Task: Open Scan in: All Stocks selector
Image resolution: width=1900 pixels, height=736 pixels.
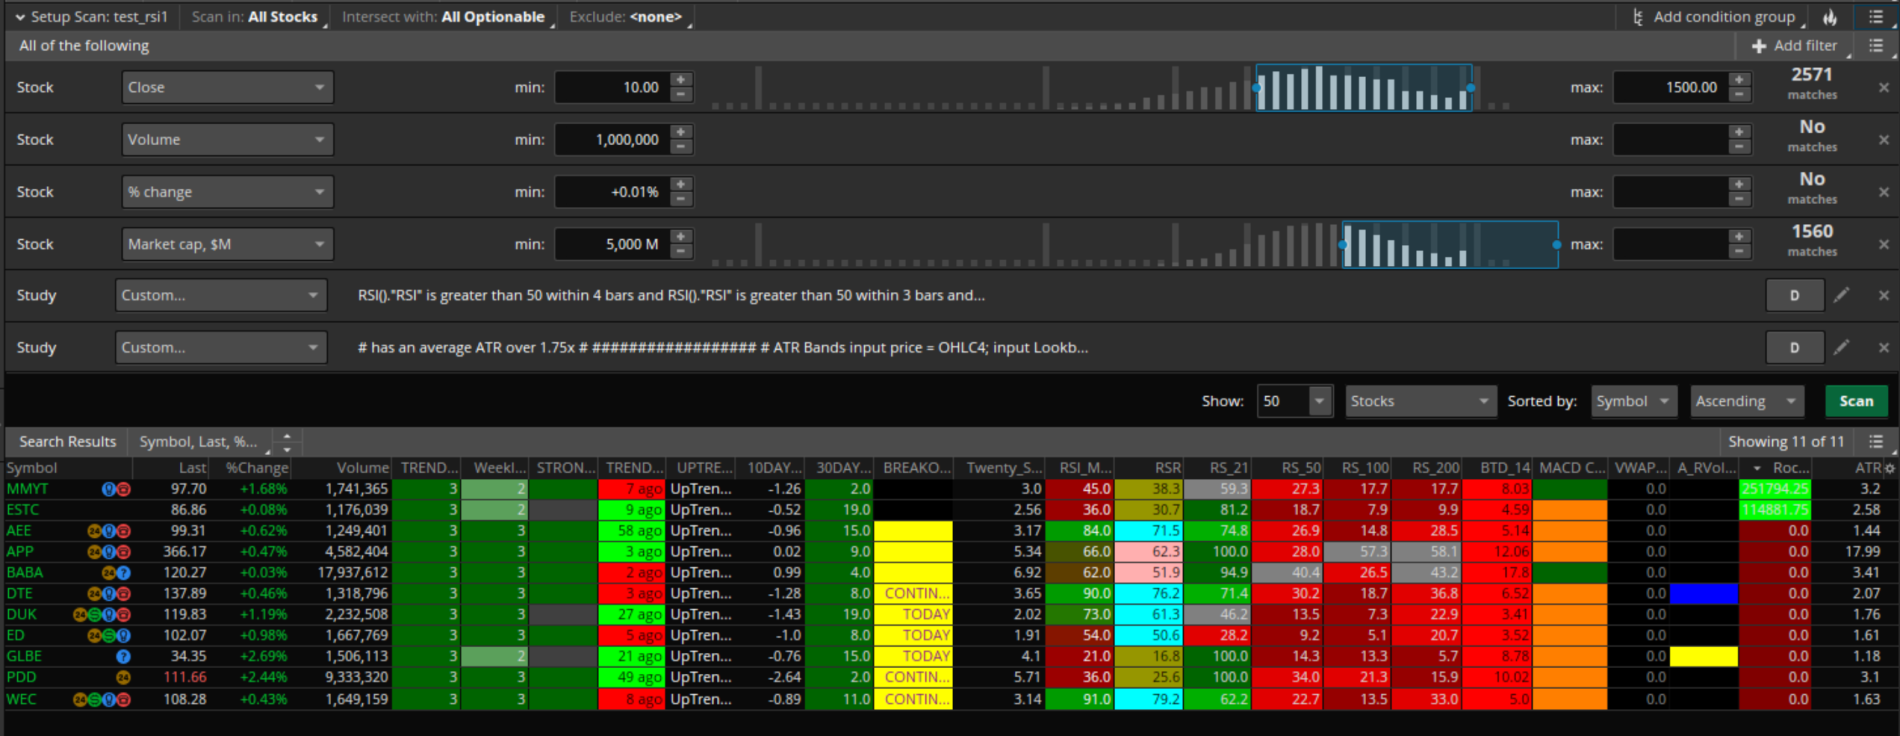Action: [256, 17]
